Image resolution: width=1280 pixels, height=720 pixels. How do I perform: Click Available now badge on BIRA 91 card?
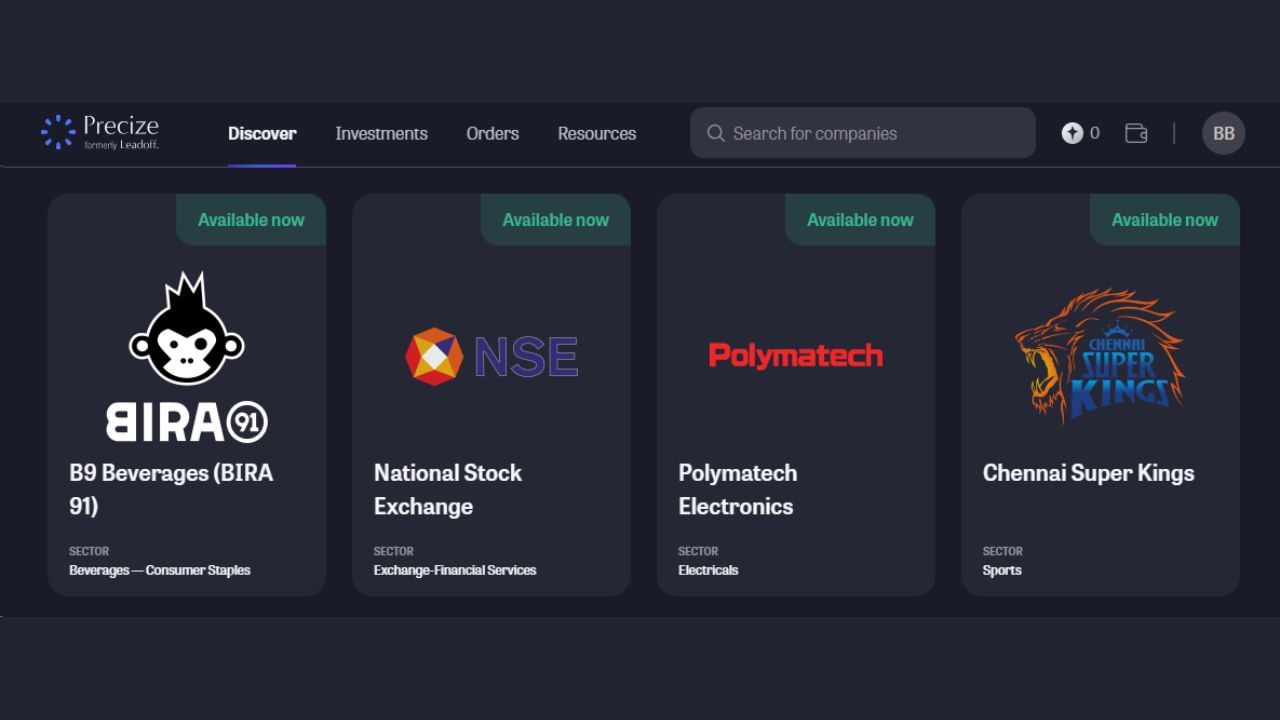coord(251,220)
